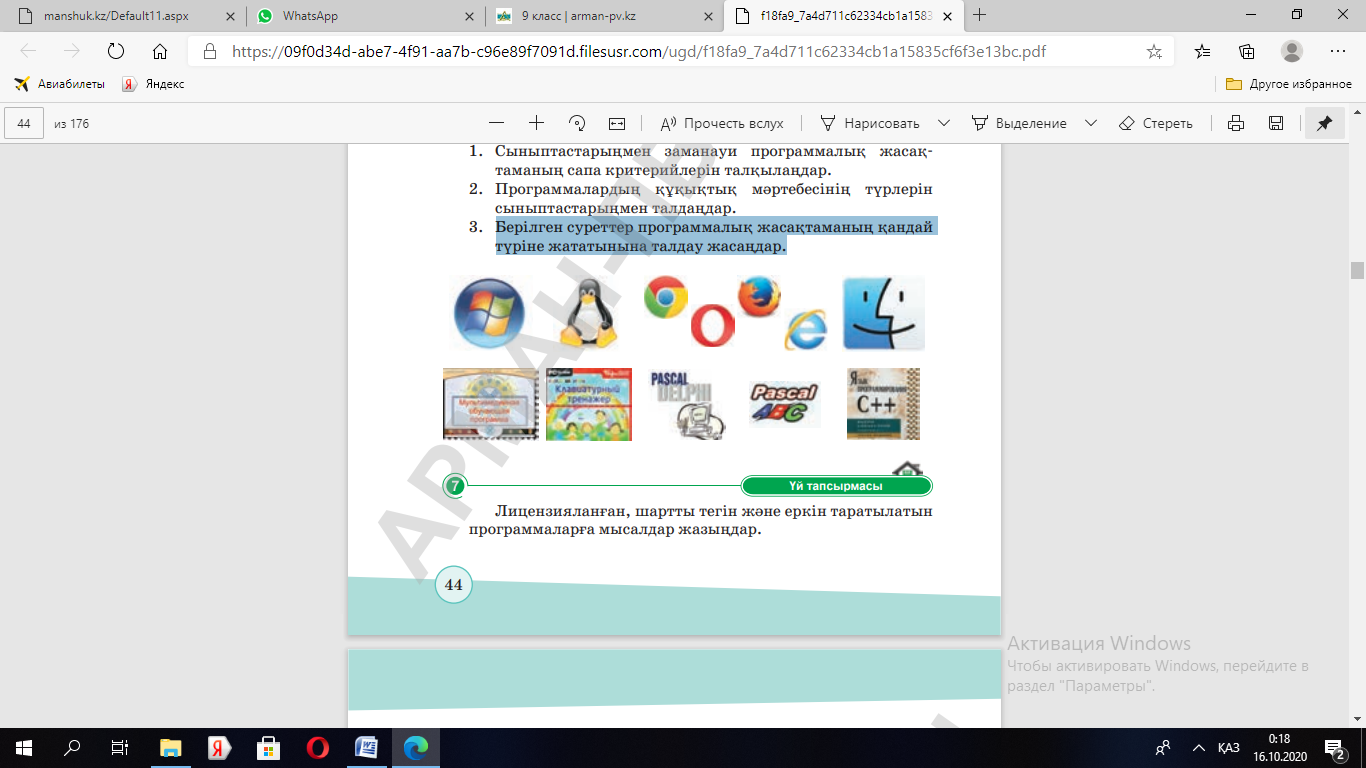Go to the browser home page
The image size is (1366, 768).
click(159, 51)
